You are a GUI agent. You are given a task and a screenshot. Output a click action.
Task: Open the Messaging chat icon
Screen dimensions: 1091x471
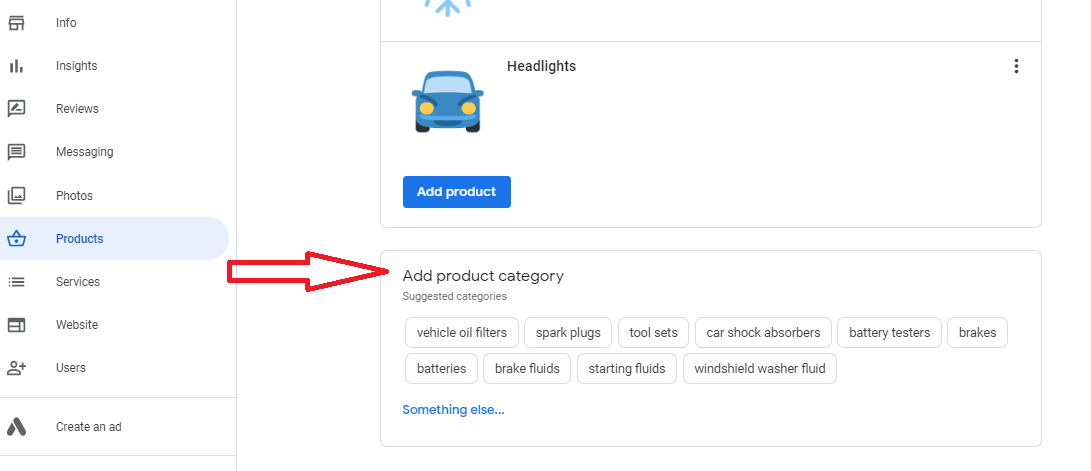pos(16,152)
